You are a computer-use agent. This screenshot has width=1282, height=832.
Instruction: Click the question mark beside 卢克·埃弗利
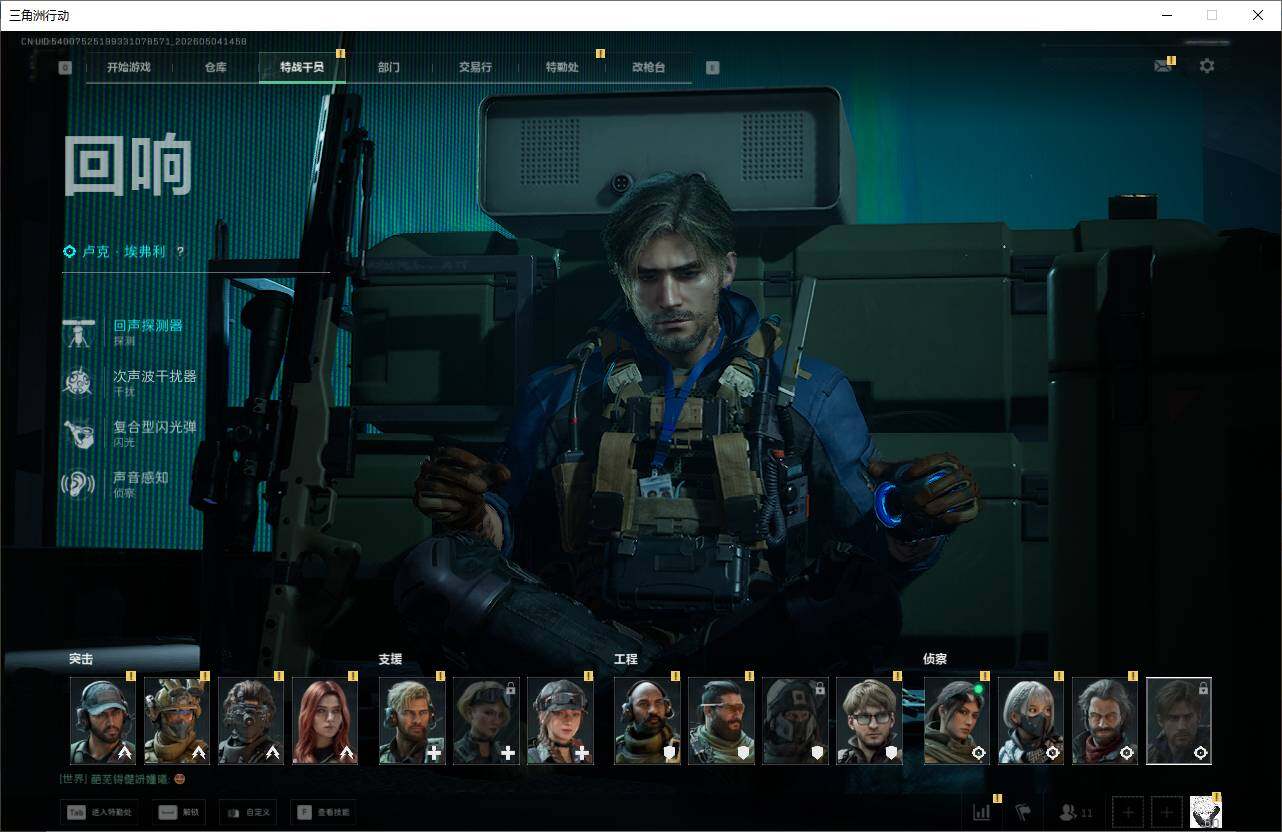point(180,252)
